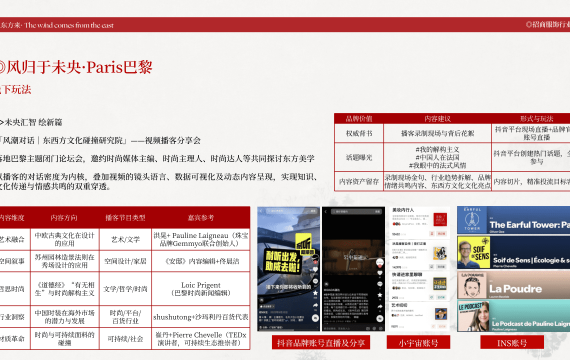Click the 品牌价值 column header
Screen dimensions: 570x360
(x=359, y=119)
